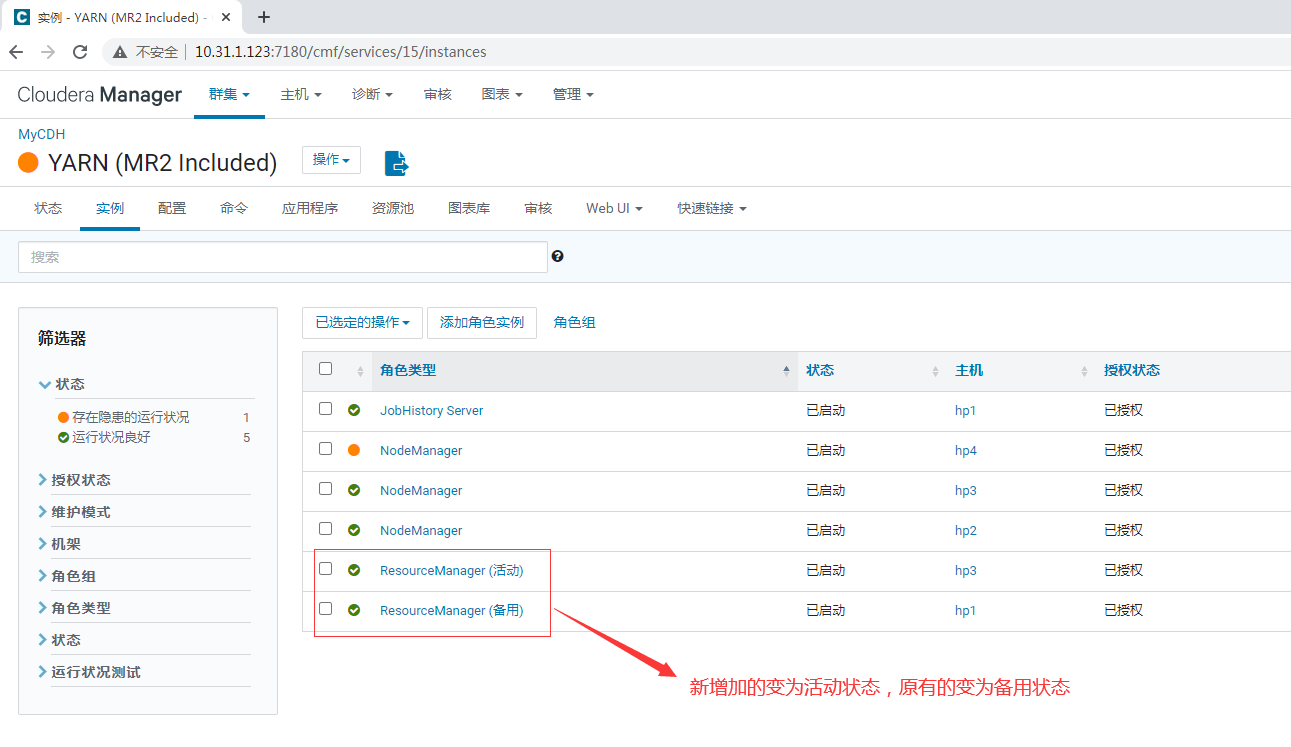The width and height of the screenshot is (1291, 747).
Task: Open the MyCDH cluster breadcrumb link
Action: point(41,134)
